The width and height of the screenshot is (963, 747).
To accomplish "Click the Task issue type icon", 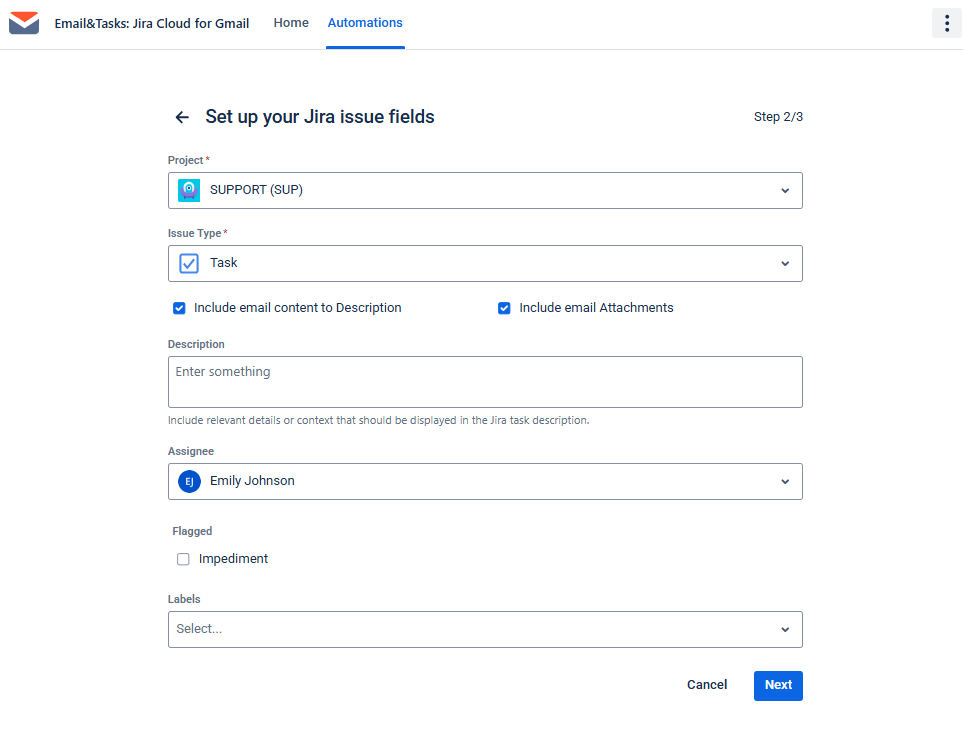I will [x=189, y=264].
